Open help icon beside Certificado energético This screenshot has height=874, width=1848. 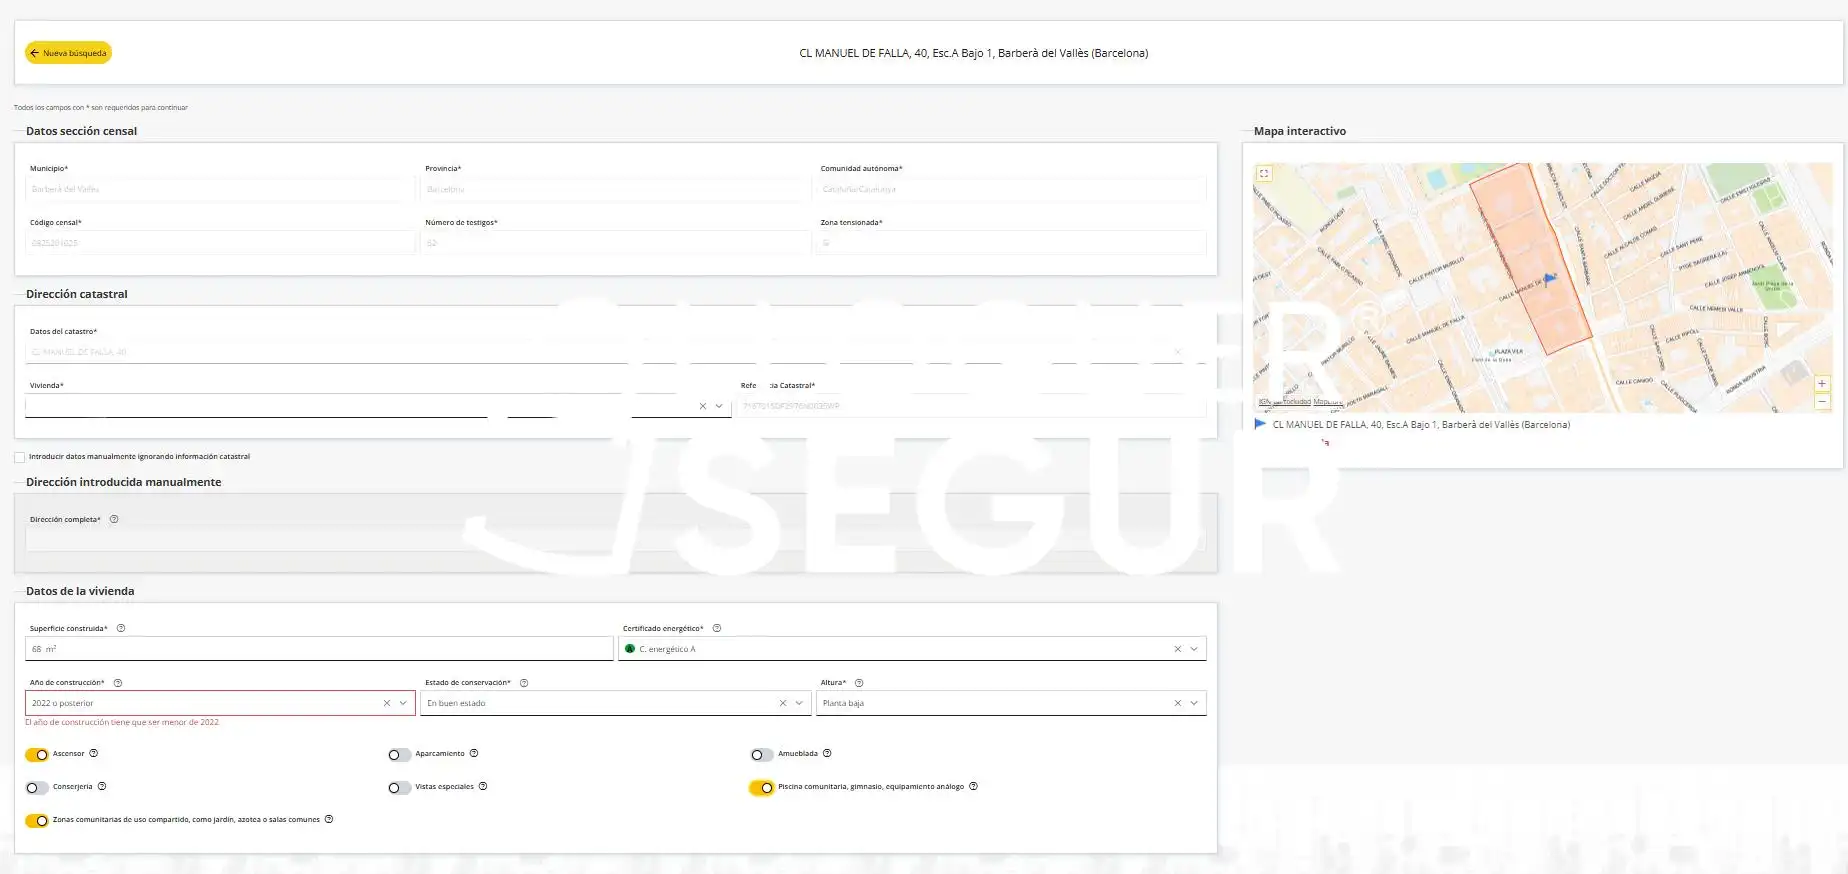tap(717, 628)
